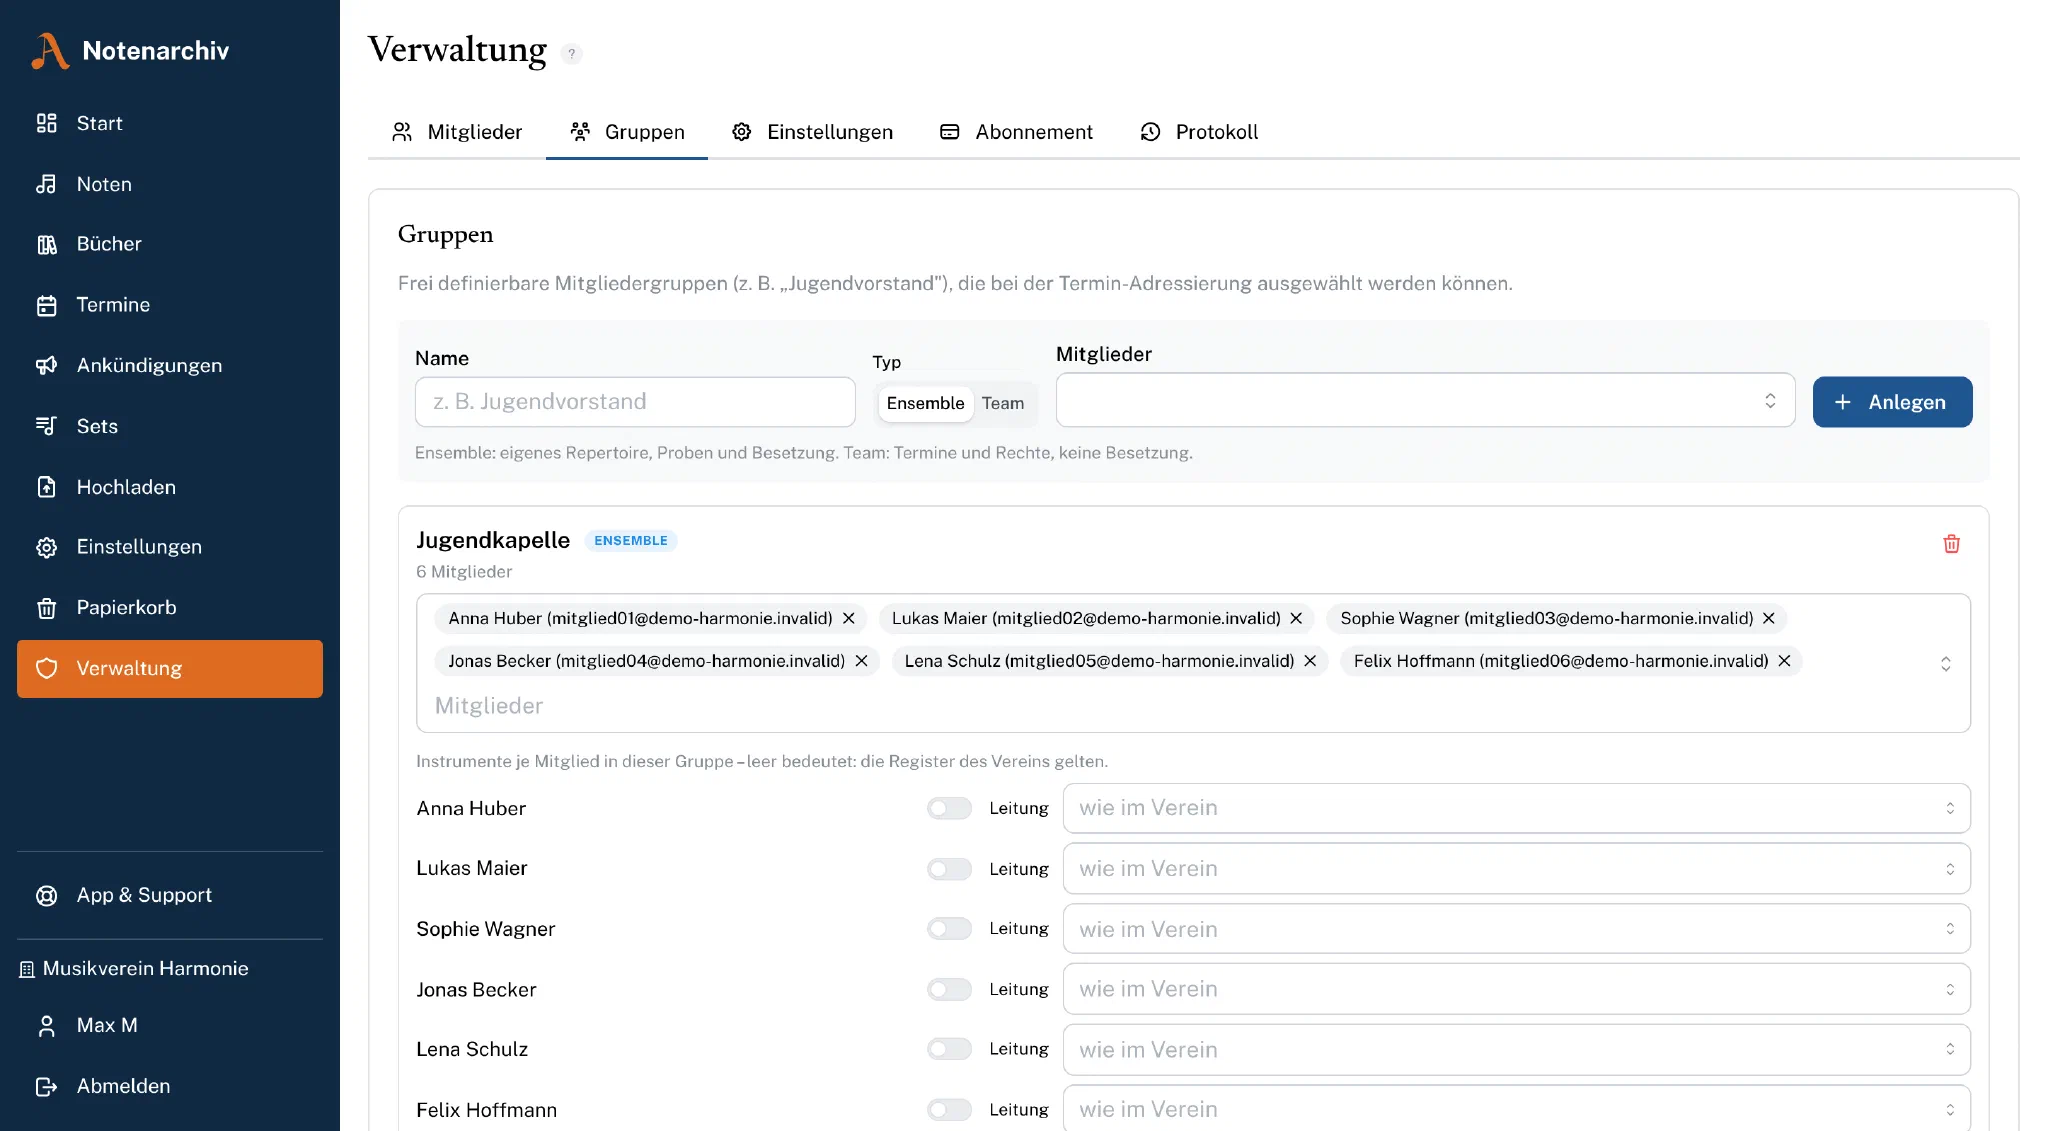Switch to the Protokoll tab

click(x=1199, y=132)
